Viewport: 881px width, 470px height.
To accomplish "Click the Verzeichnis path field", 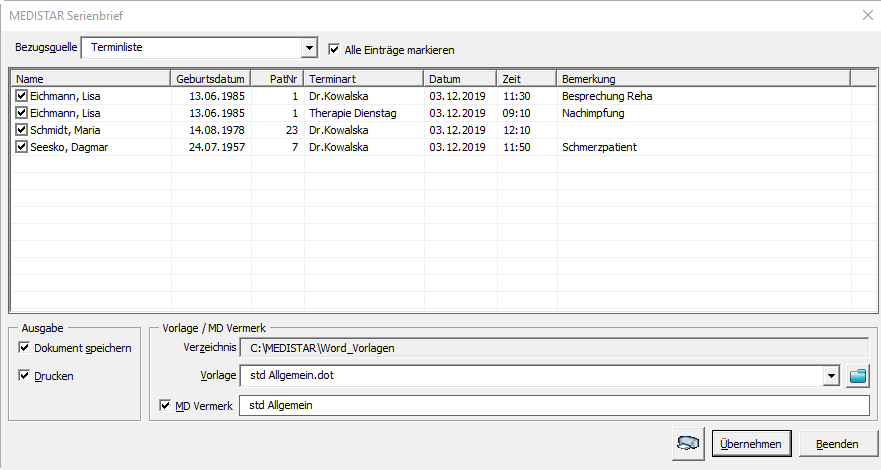I will pos(554,348).
